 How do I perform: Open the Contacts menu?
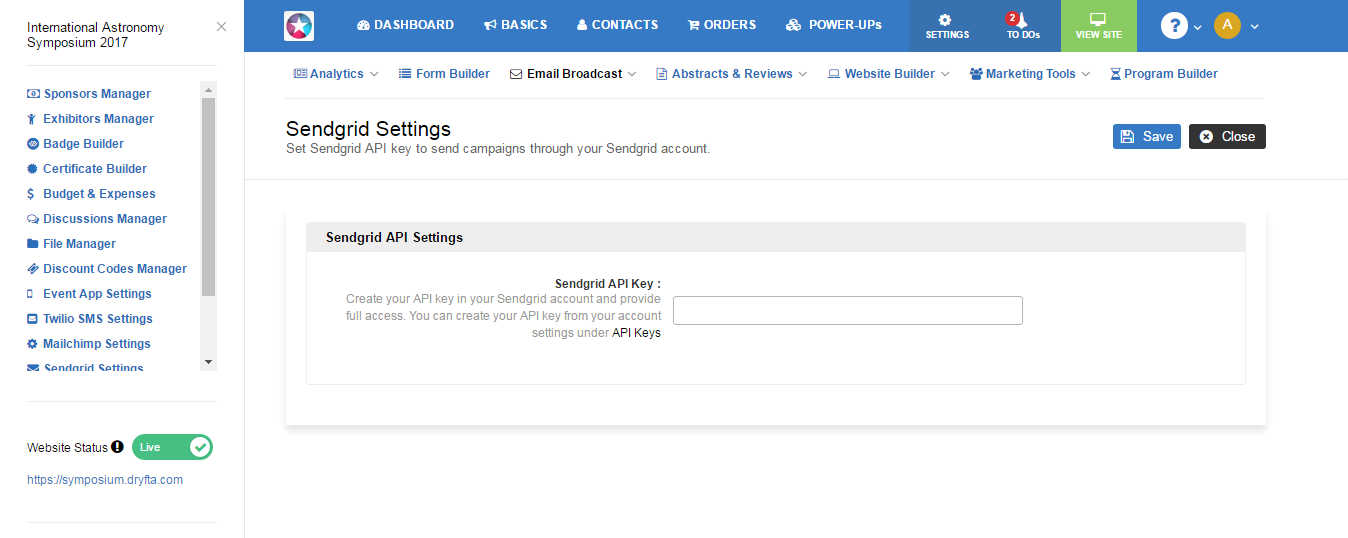[617, 25]
